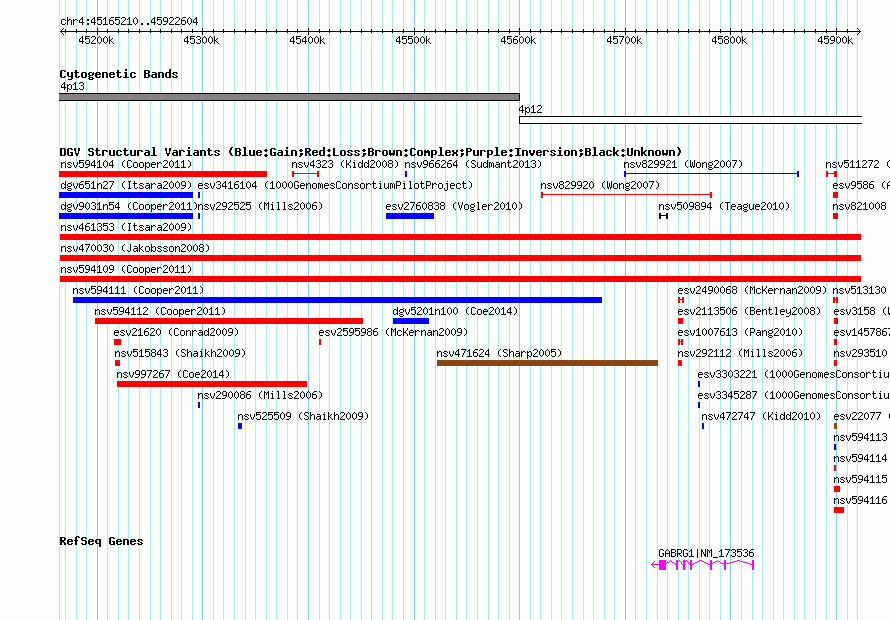This screenshot has width=890, height=620.
Task: Click the chr4:45165210..45922604 coordinate label
Action: coord(129,21)
